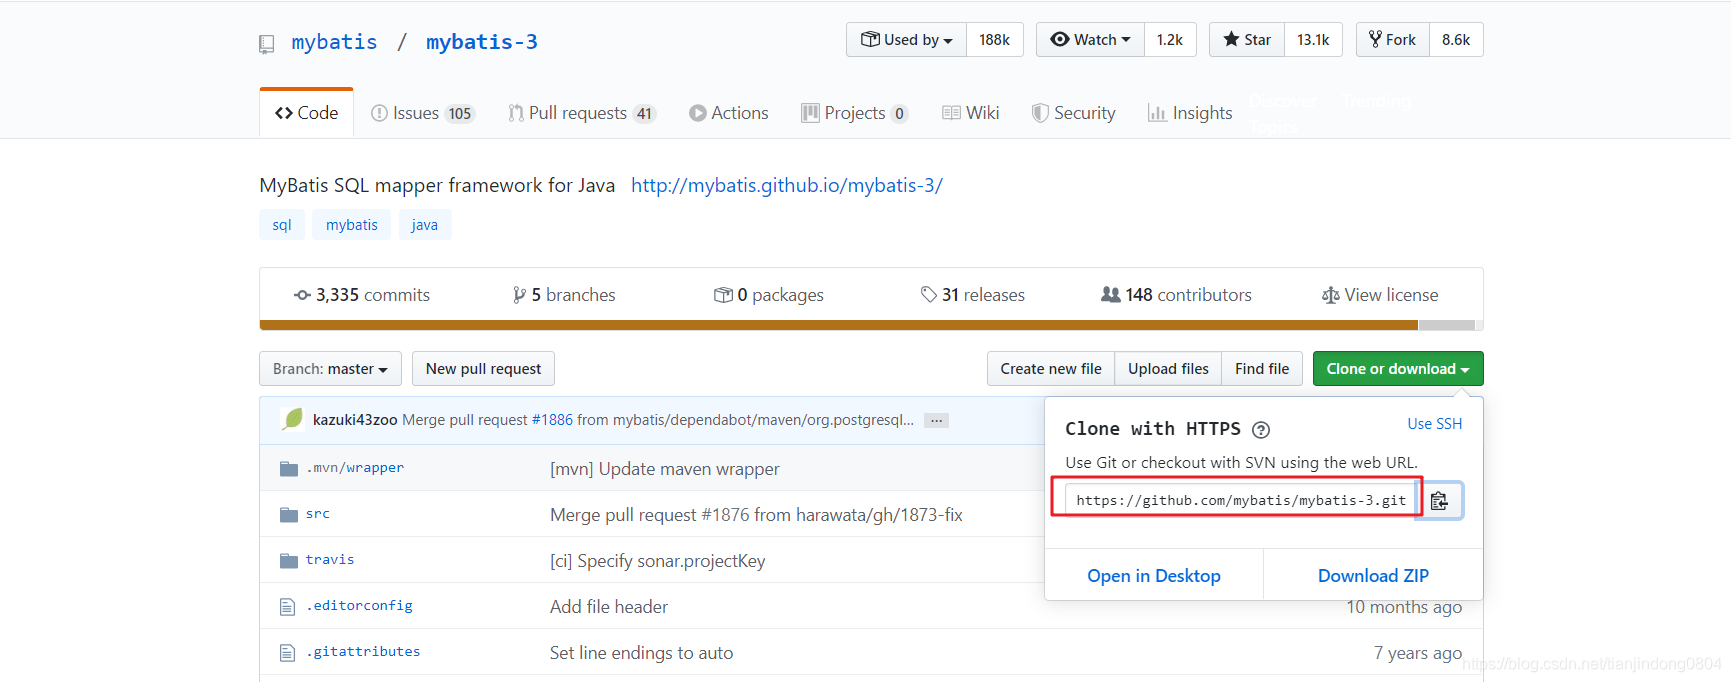
Task: Open the Clone or download dropdown
Action: tap(1398, 369)
